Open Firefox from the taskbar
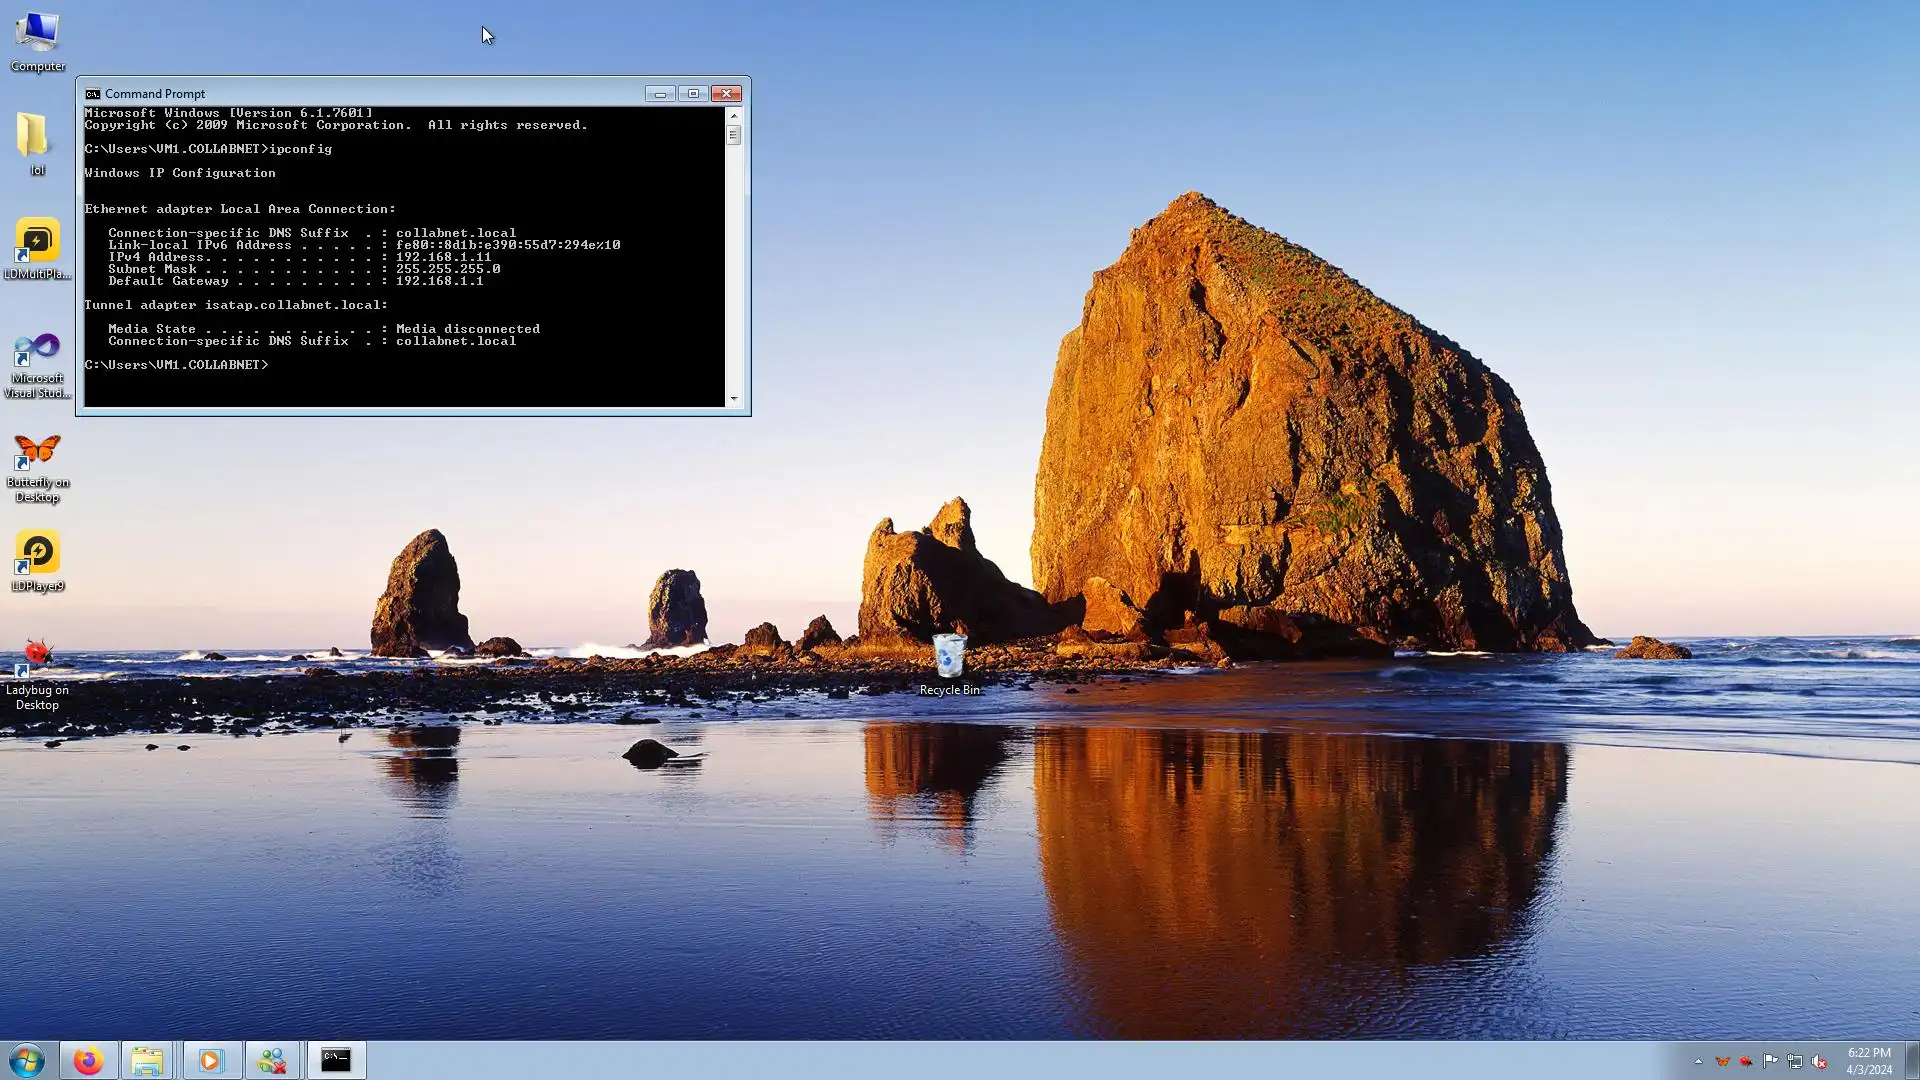Image resolution: width=1920 pixels, height=1080 pixels. pos(88,1060)
